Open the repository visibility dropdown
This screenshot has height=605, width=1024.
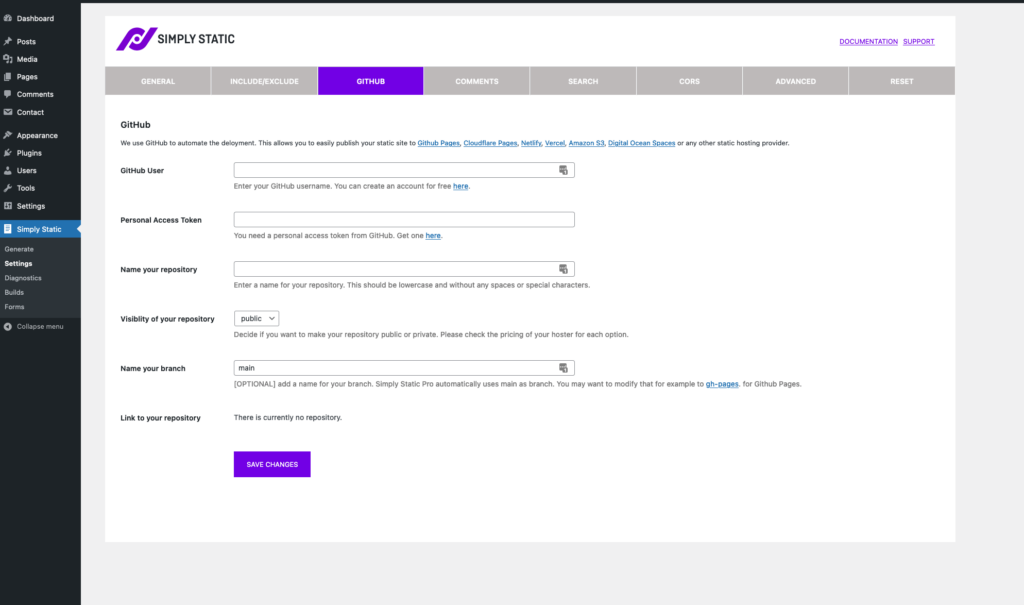coord(255,318)
